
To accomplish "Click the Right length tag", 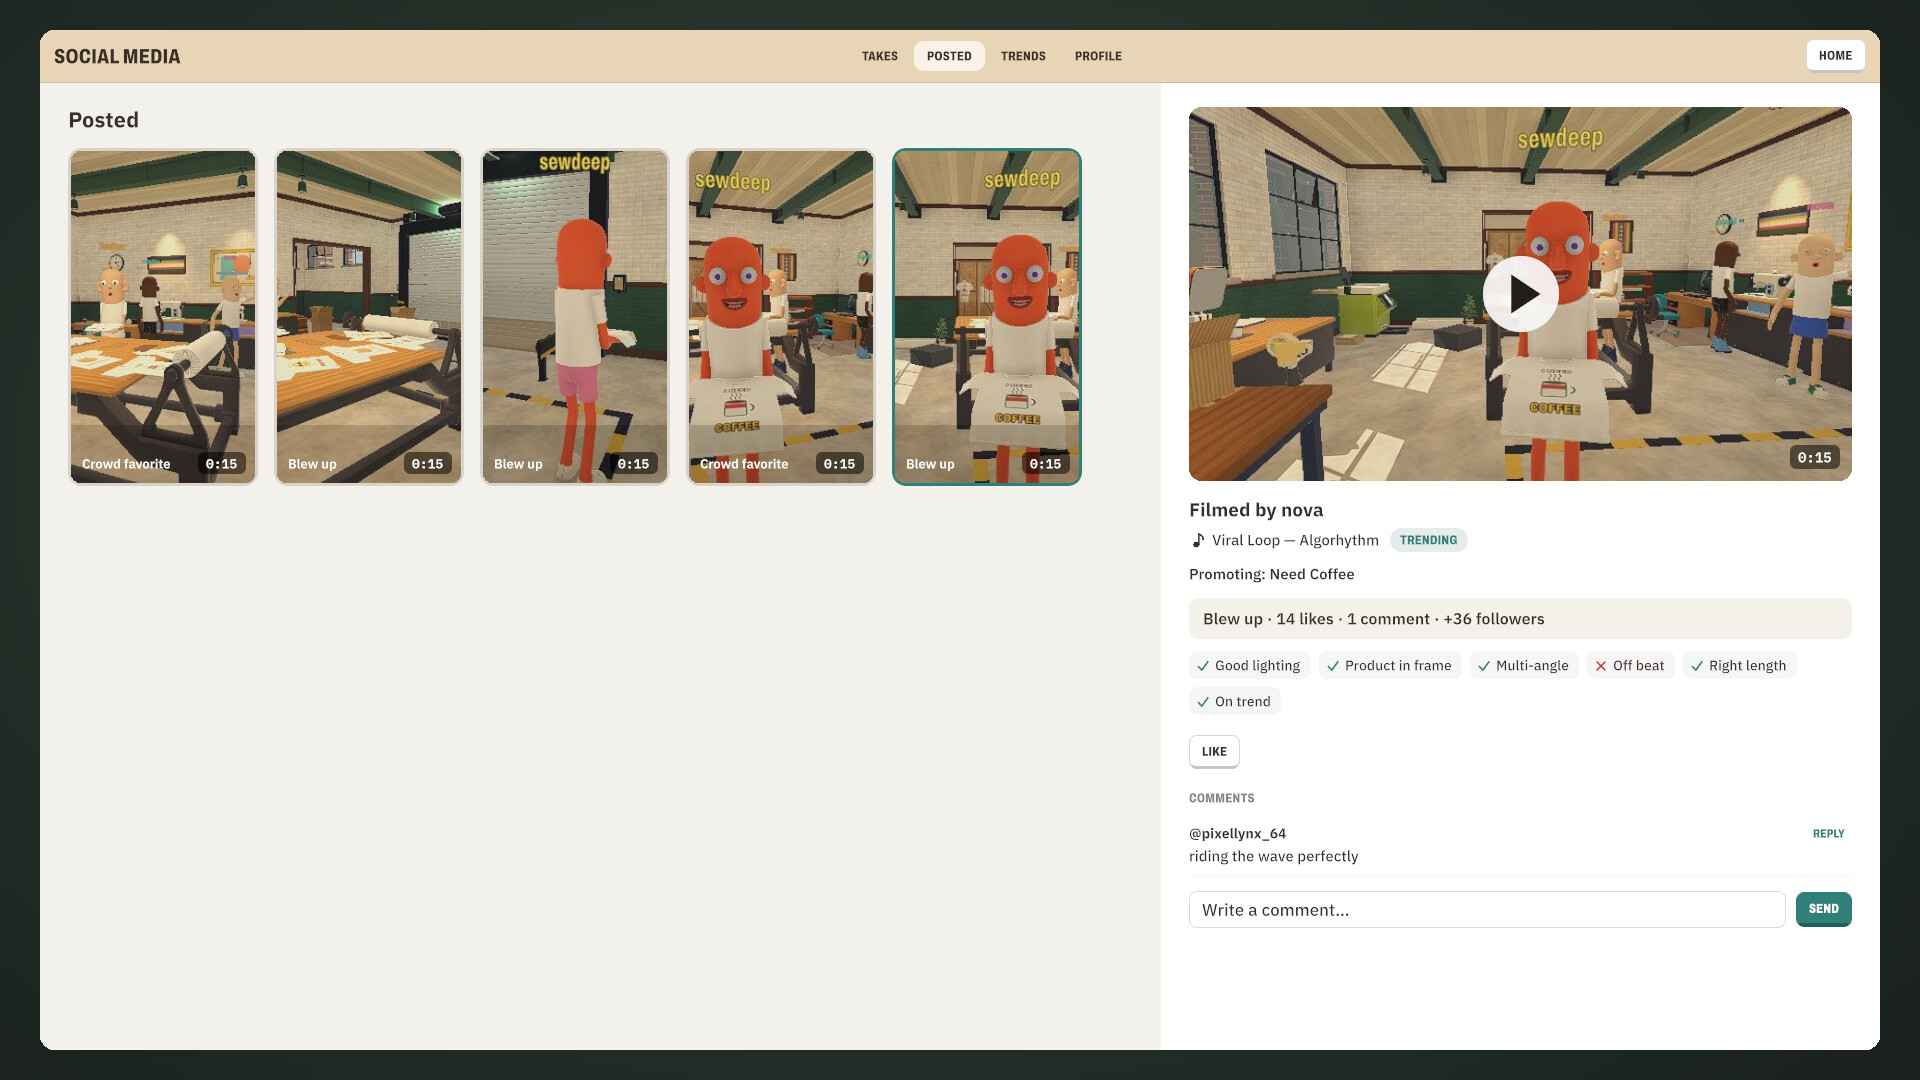I will coord(1739,666).
